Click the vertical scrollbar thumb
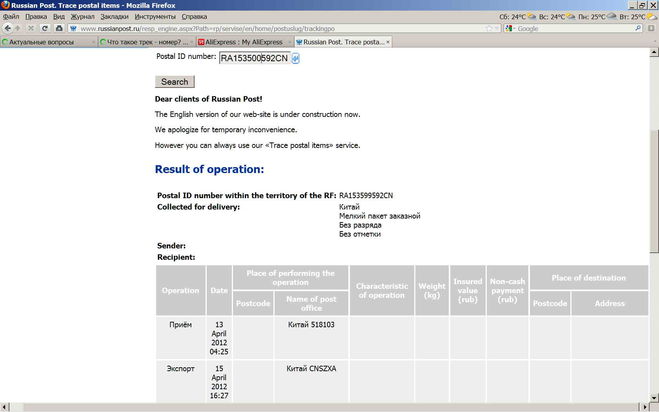 click(x=654, y=191)
